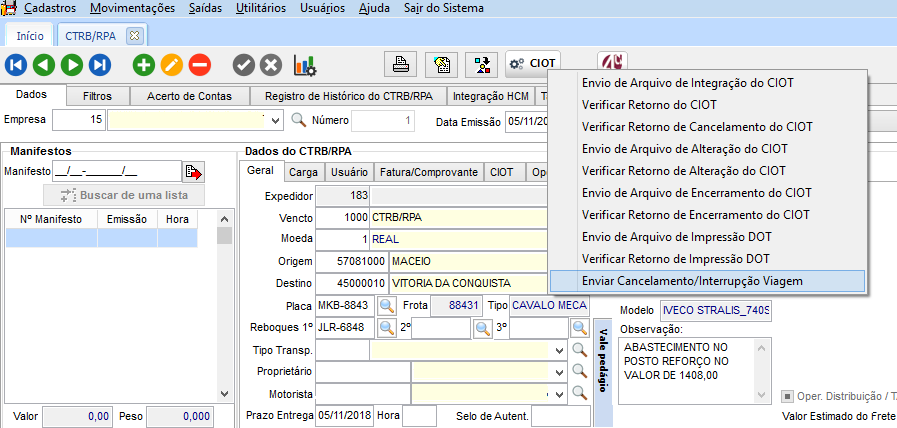Image resolution: width=897 pixels, height=428 pixels.
Task: Choose Enviar Cancelamento/Interrupção Viagem
Action: [692, 281]
